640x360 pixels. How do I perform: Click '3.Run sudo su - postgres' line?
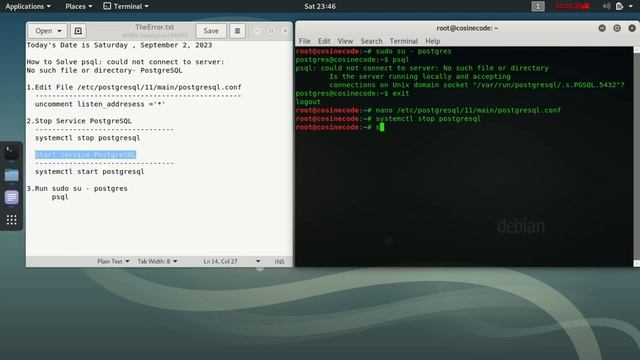pyautogui.click(x=77, y=189)
